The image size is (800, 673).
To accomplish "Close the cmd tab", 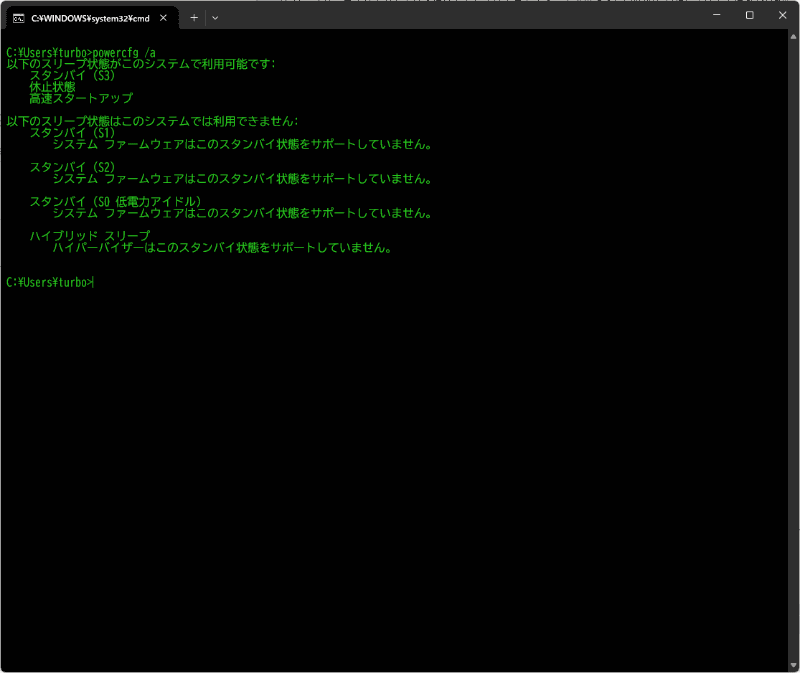I will [163, 18].
